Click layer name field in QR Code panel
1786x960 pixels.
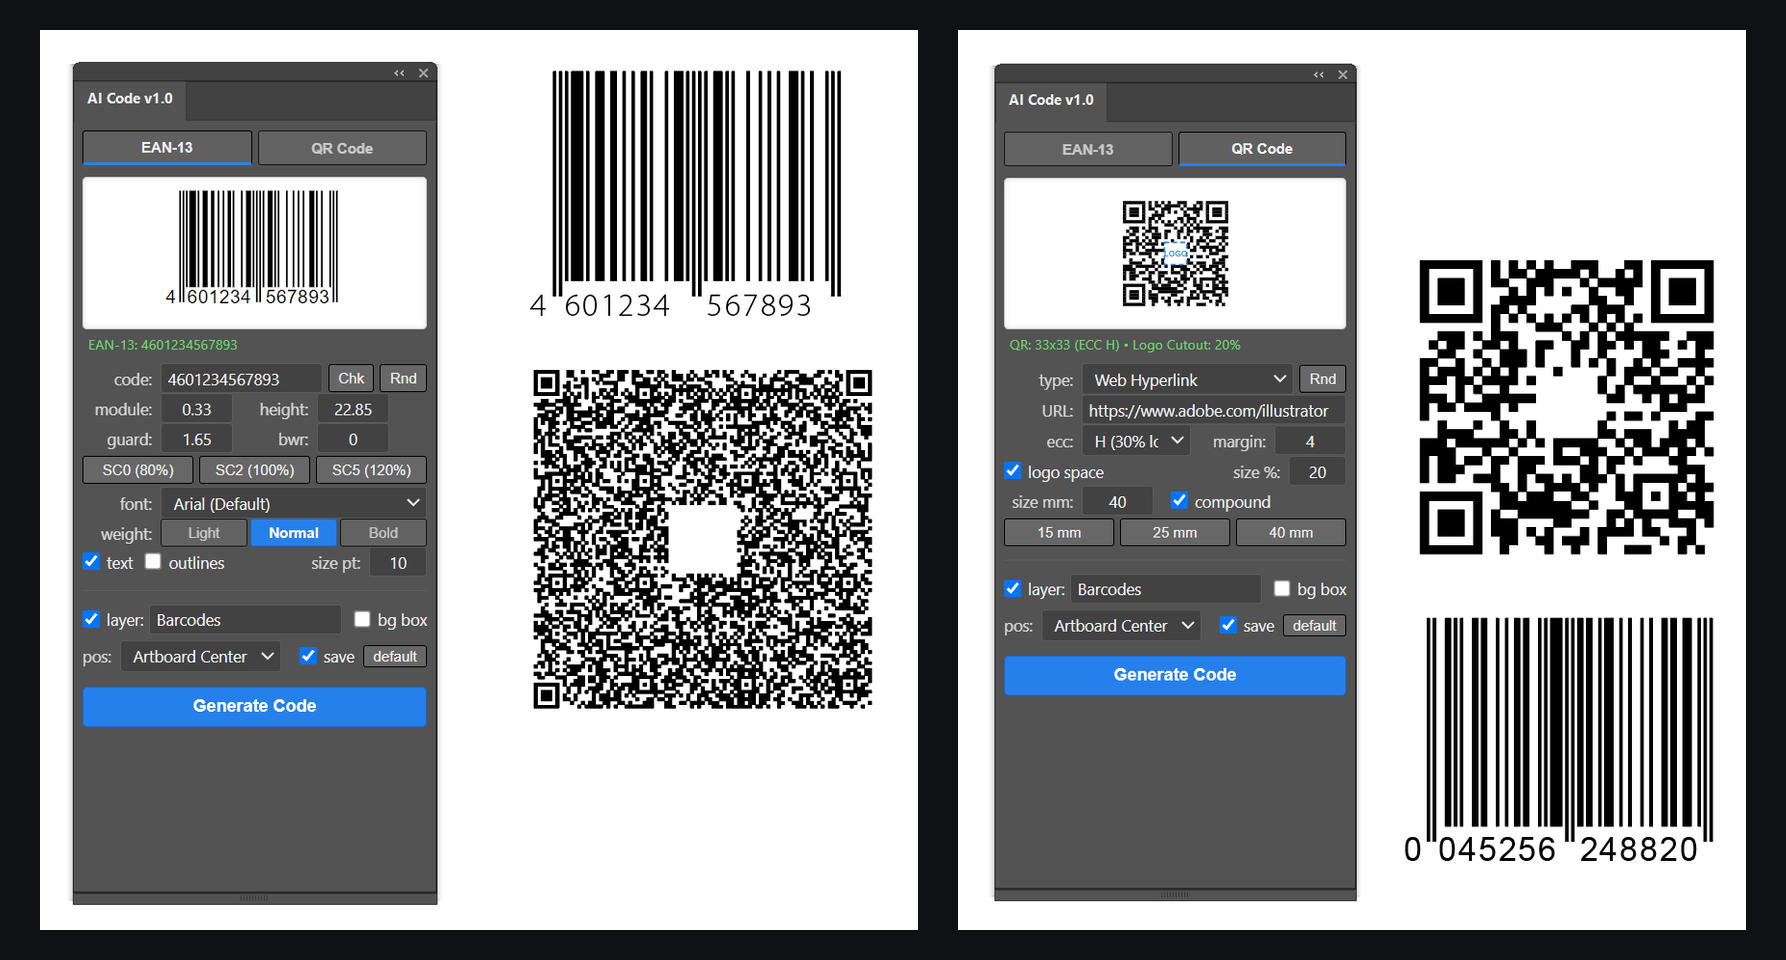click(x=1166, y=589)
